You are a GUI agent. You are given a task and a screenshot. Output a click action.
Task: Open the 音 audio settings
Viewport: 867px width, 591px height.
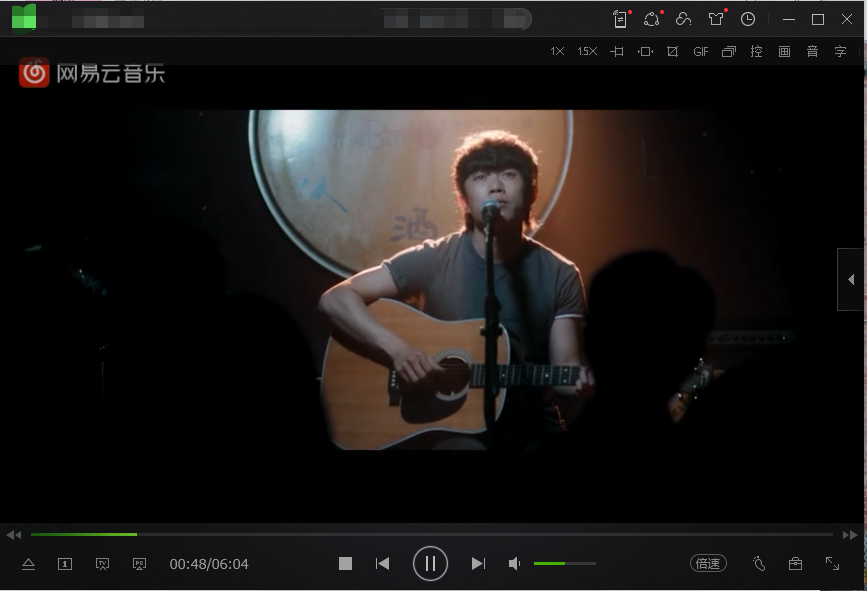[812, 51]
